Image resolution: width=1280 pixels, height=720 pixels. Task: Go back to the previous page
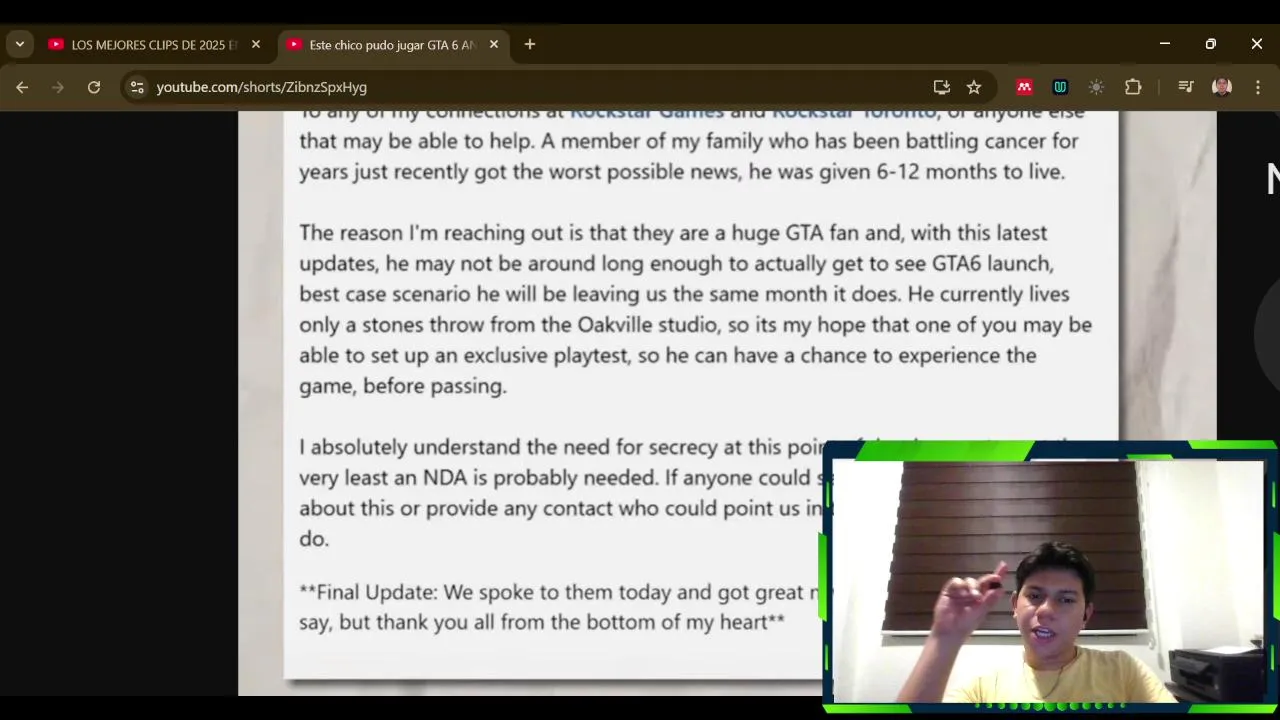point(22,87)
